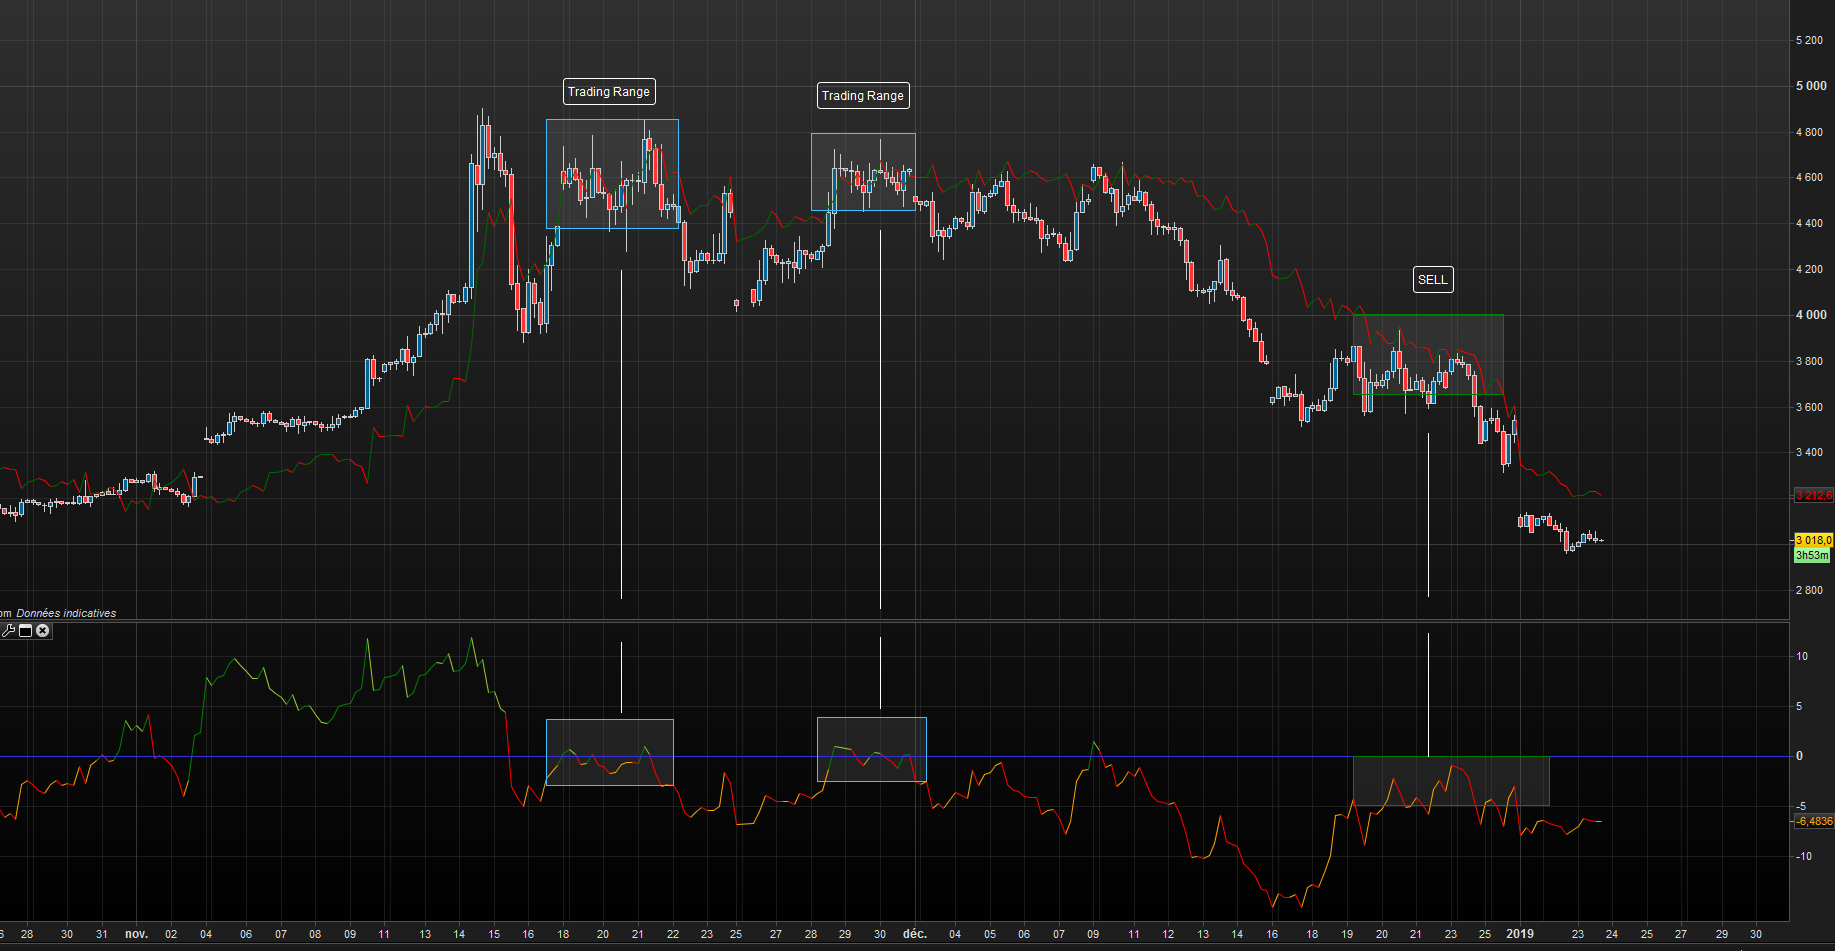Click the red 3 212,6 price tag

click(1813, 496)
